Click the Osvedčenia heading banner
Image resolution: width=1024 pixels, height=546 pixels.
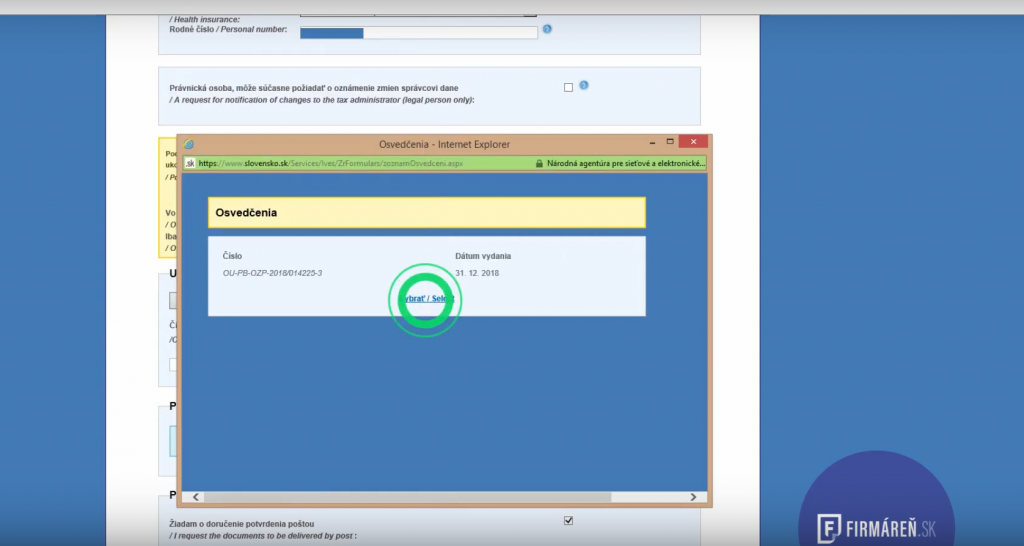(x=427, y=212)
